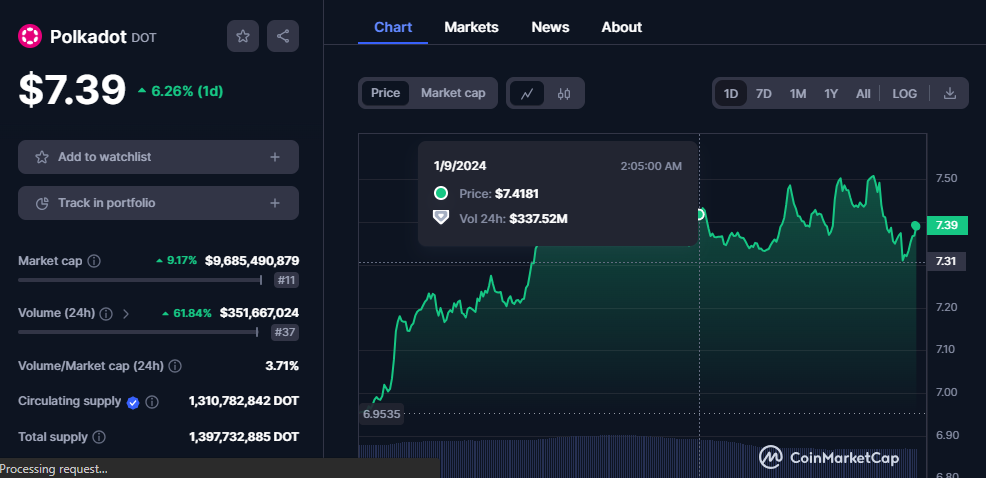Click the Volume/Market cap info icon
The image size is (986, 478).
tap(175, 366)
